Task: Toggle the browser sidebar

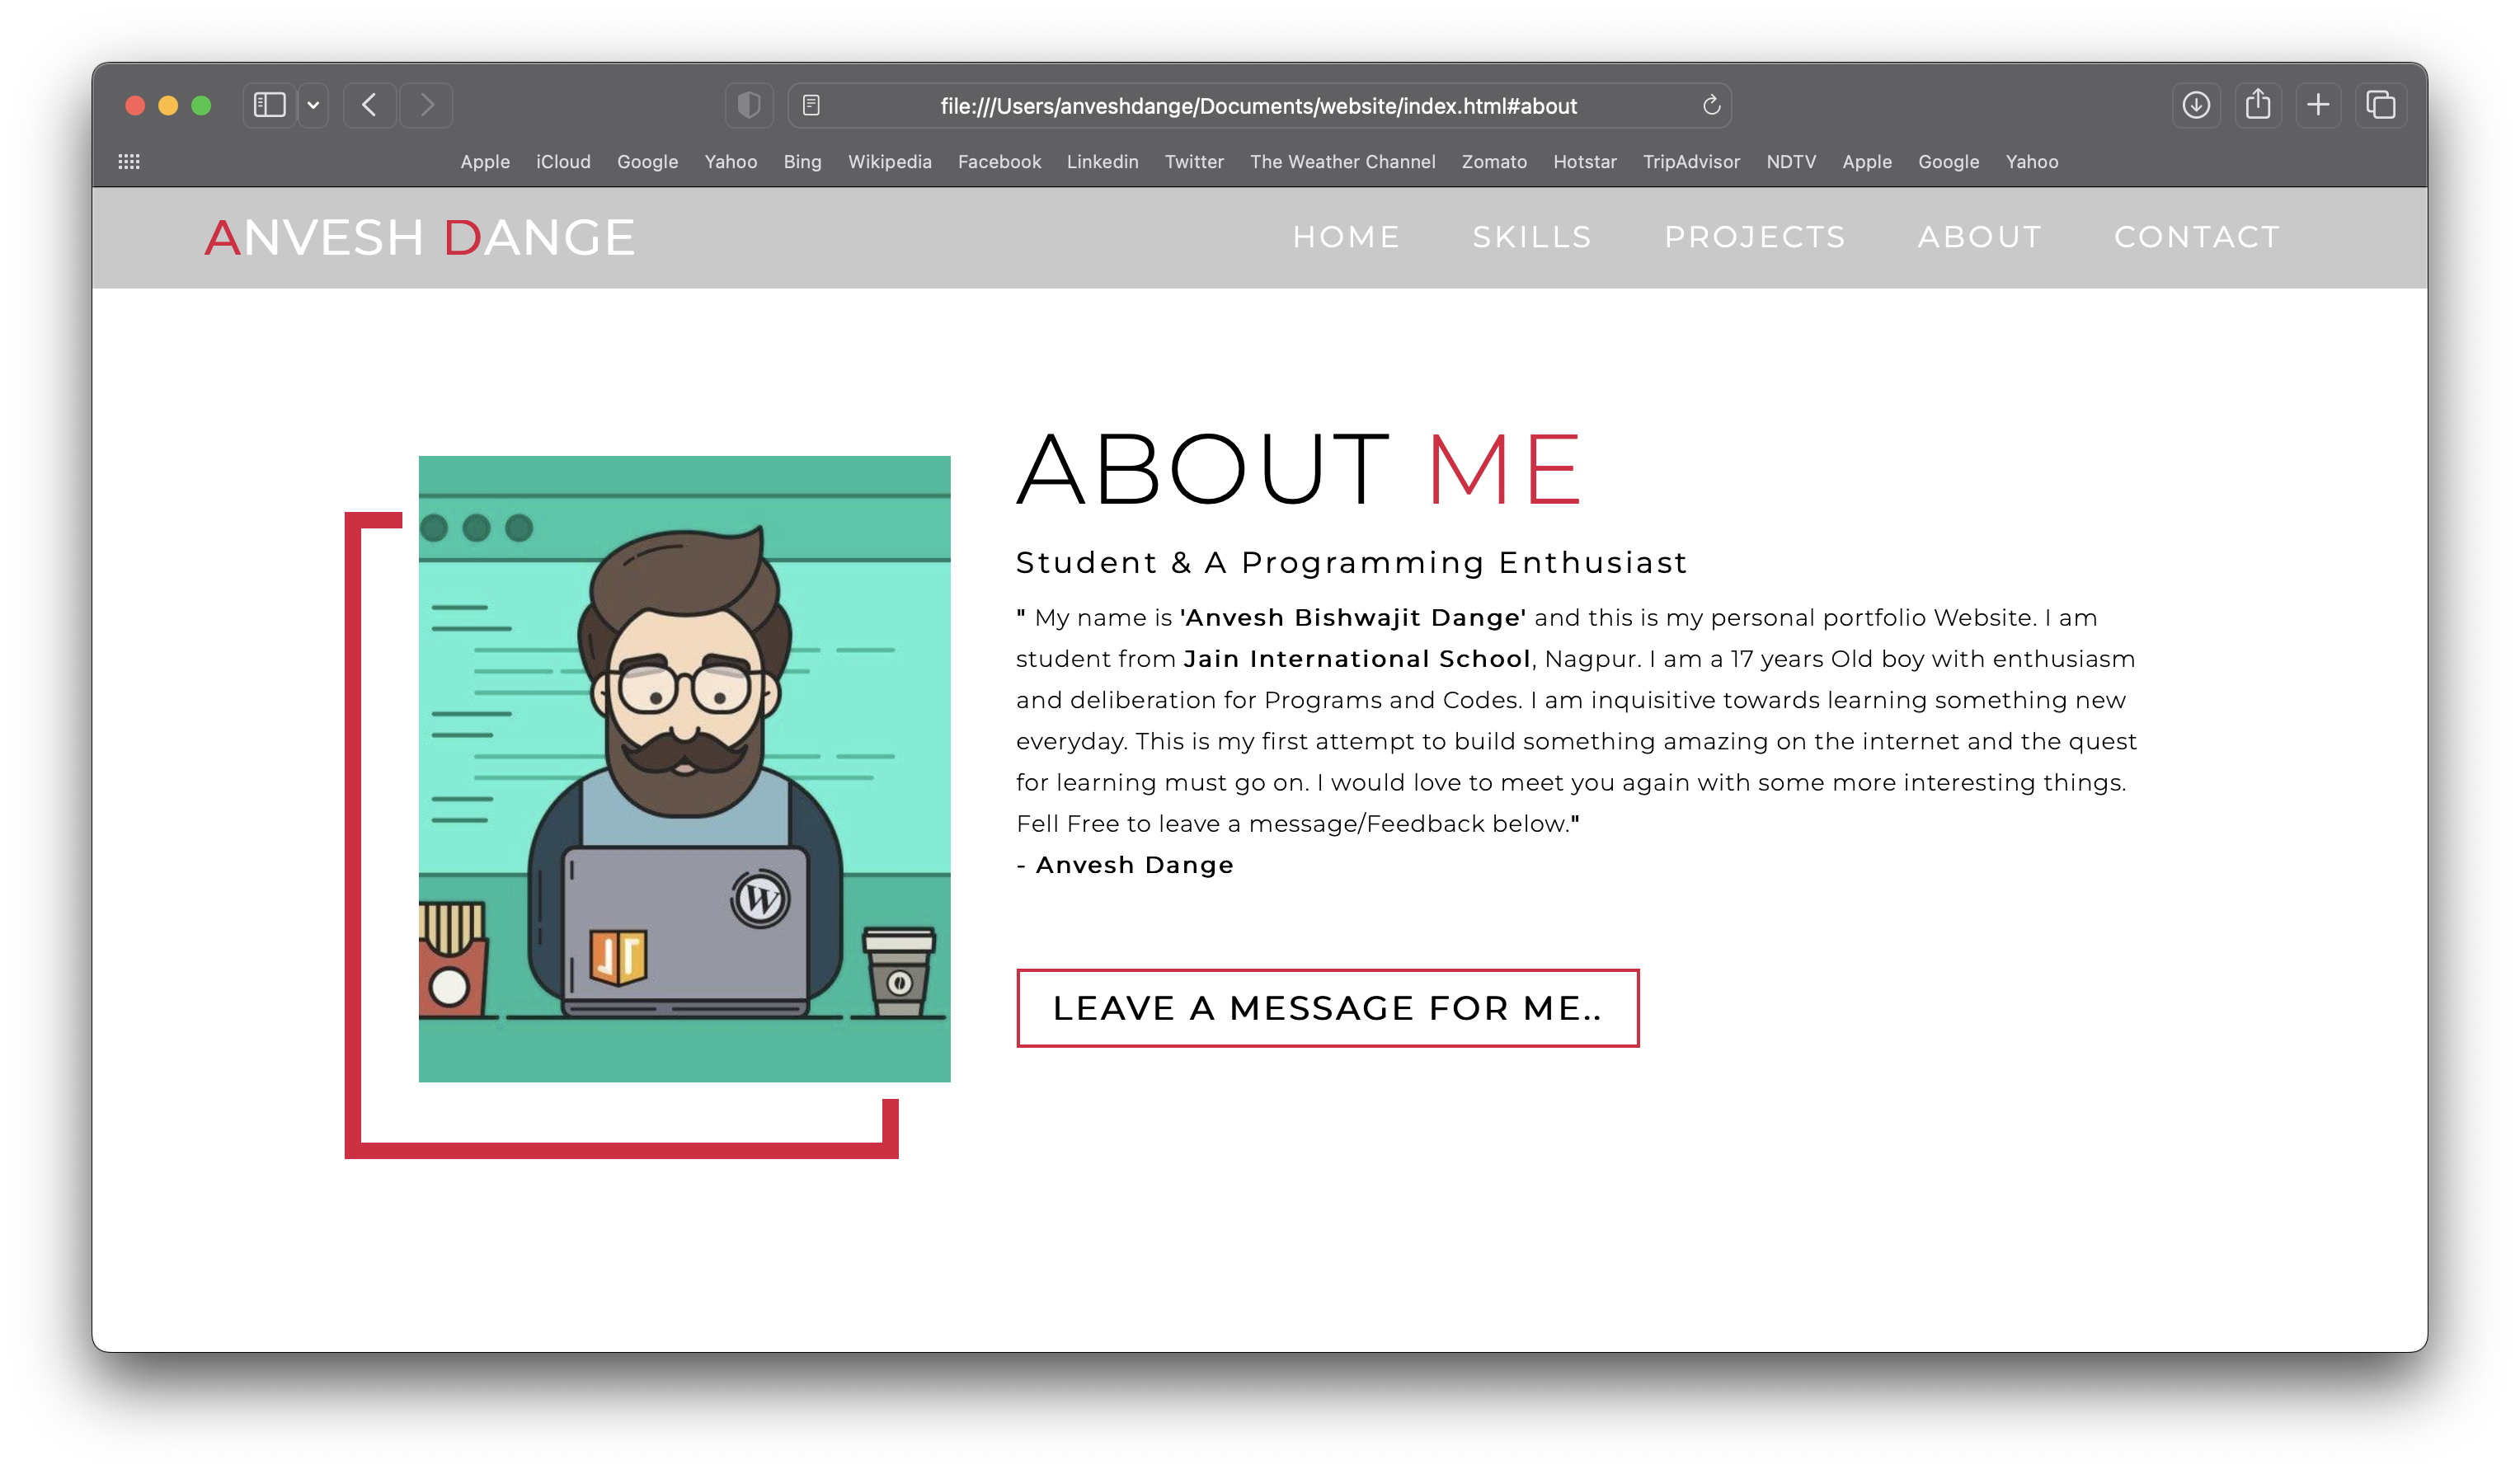Action: (267, 105)
